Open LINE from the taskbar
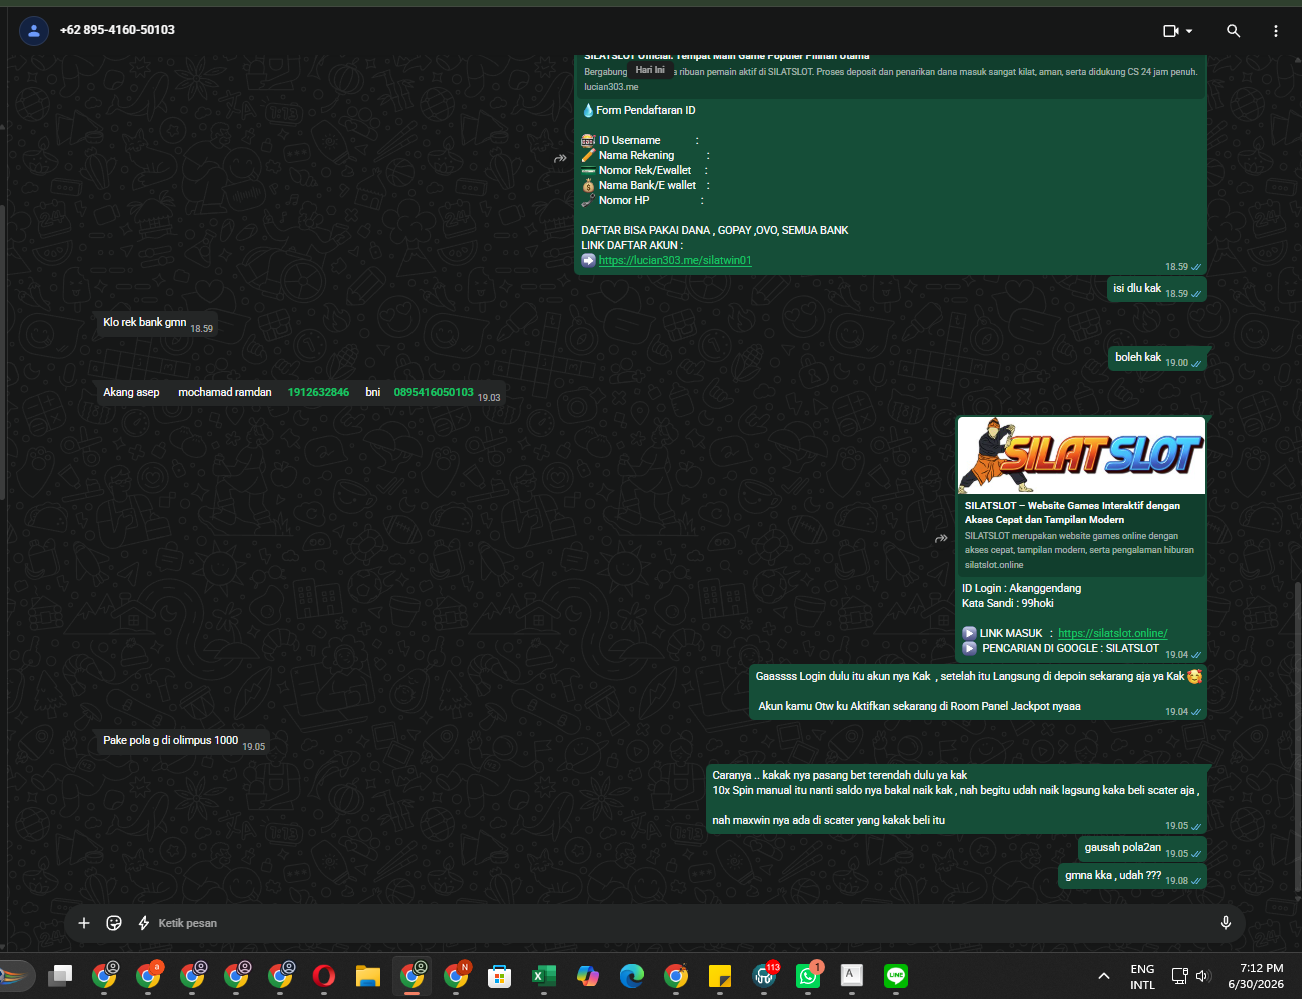Viewport: 1302px width, 999px height. [896, 975]
